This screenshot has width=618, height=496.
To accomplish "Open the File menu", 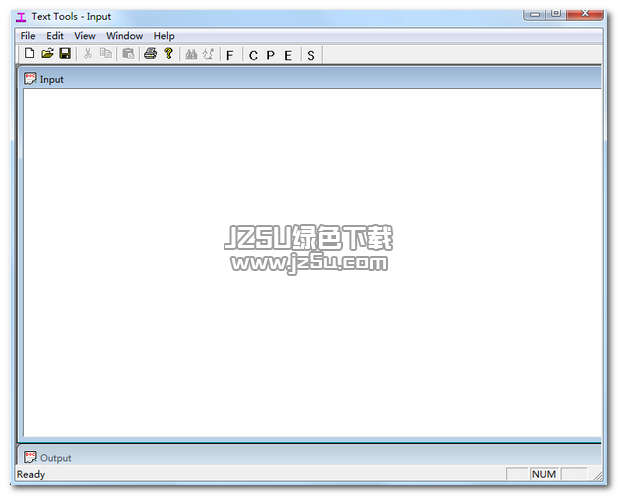I will click(x=28, y=36).
